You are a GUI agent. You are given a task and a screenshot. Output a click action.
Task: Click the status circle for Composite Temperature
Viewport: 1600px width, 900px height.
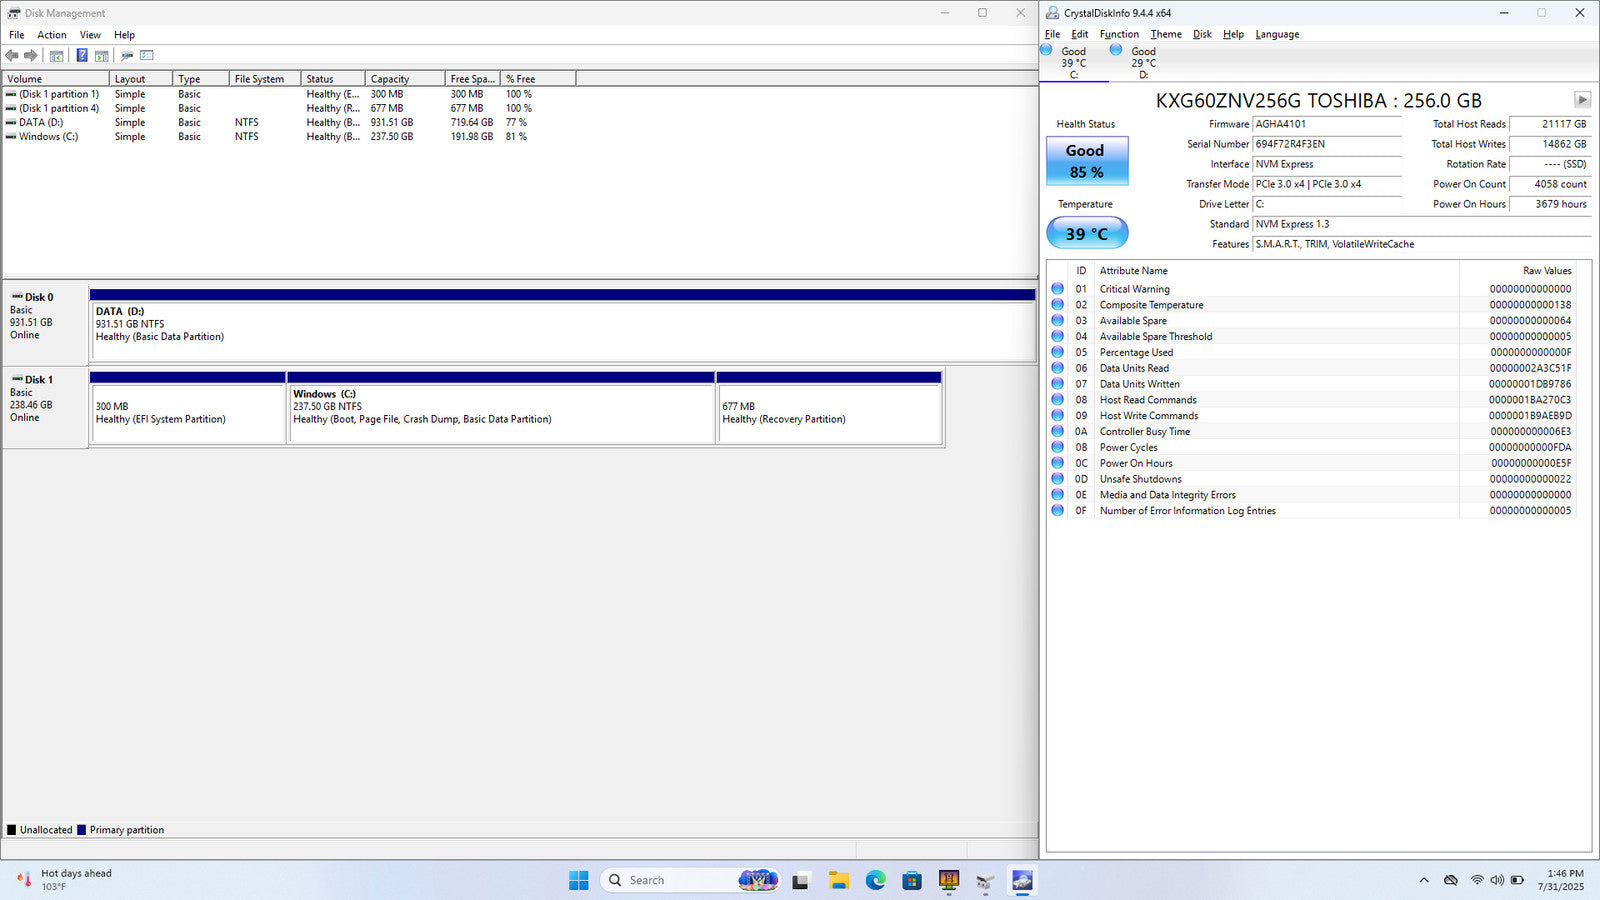click(1057, 305)
